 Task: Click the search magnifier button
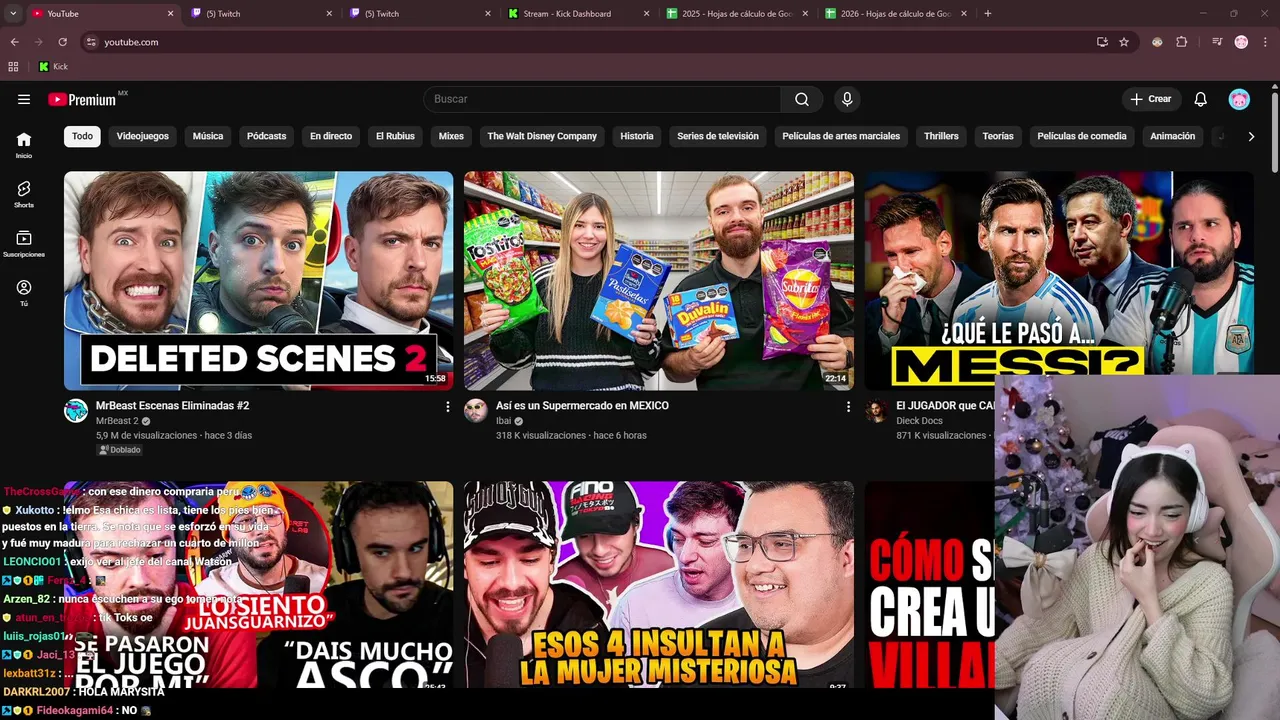802,99
